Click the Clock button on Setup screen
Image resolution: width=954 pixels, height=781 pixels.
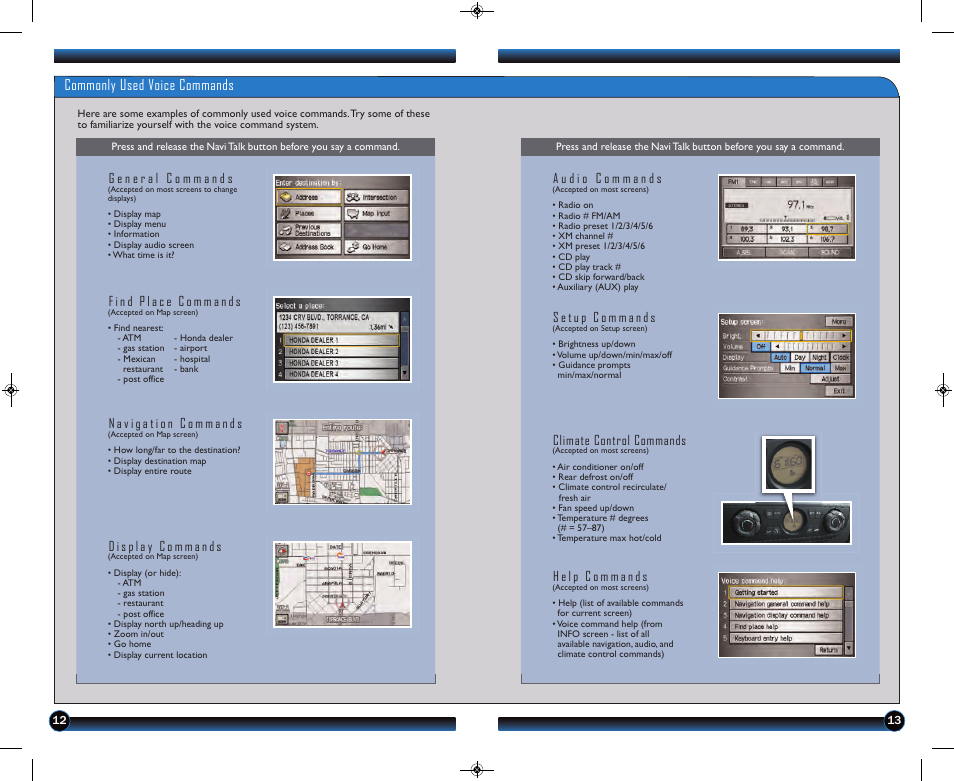click(841, 358)
